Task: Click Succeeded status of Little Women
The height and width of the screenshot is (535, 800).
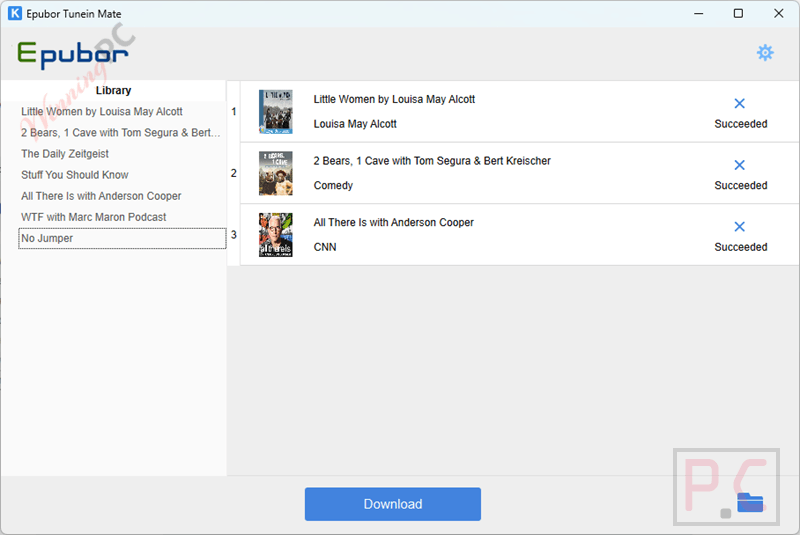Action: point(741,124)
